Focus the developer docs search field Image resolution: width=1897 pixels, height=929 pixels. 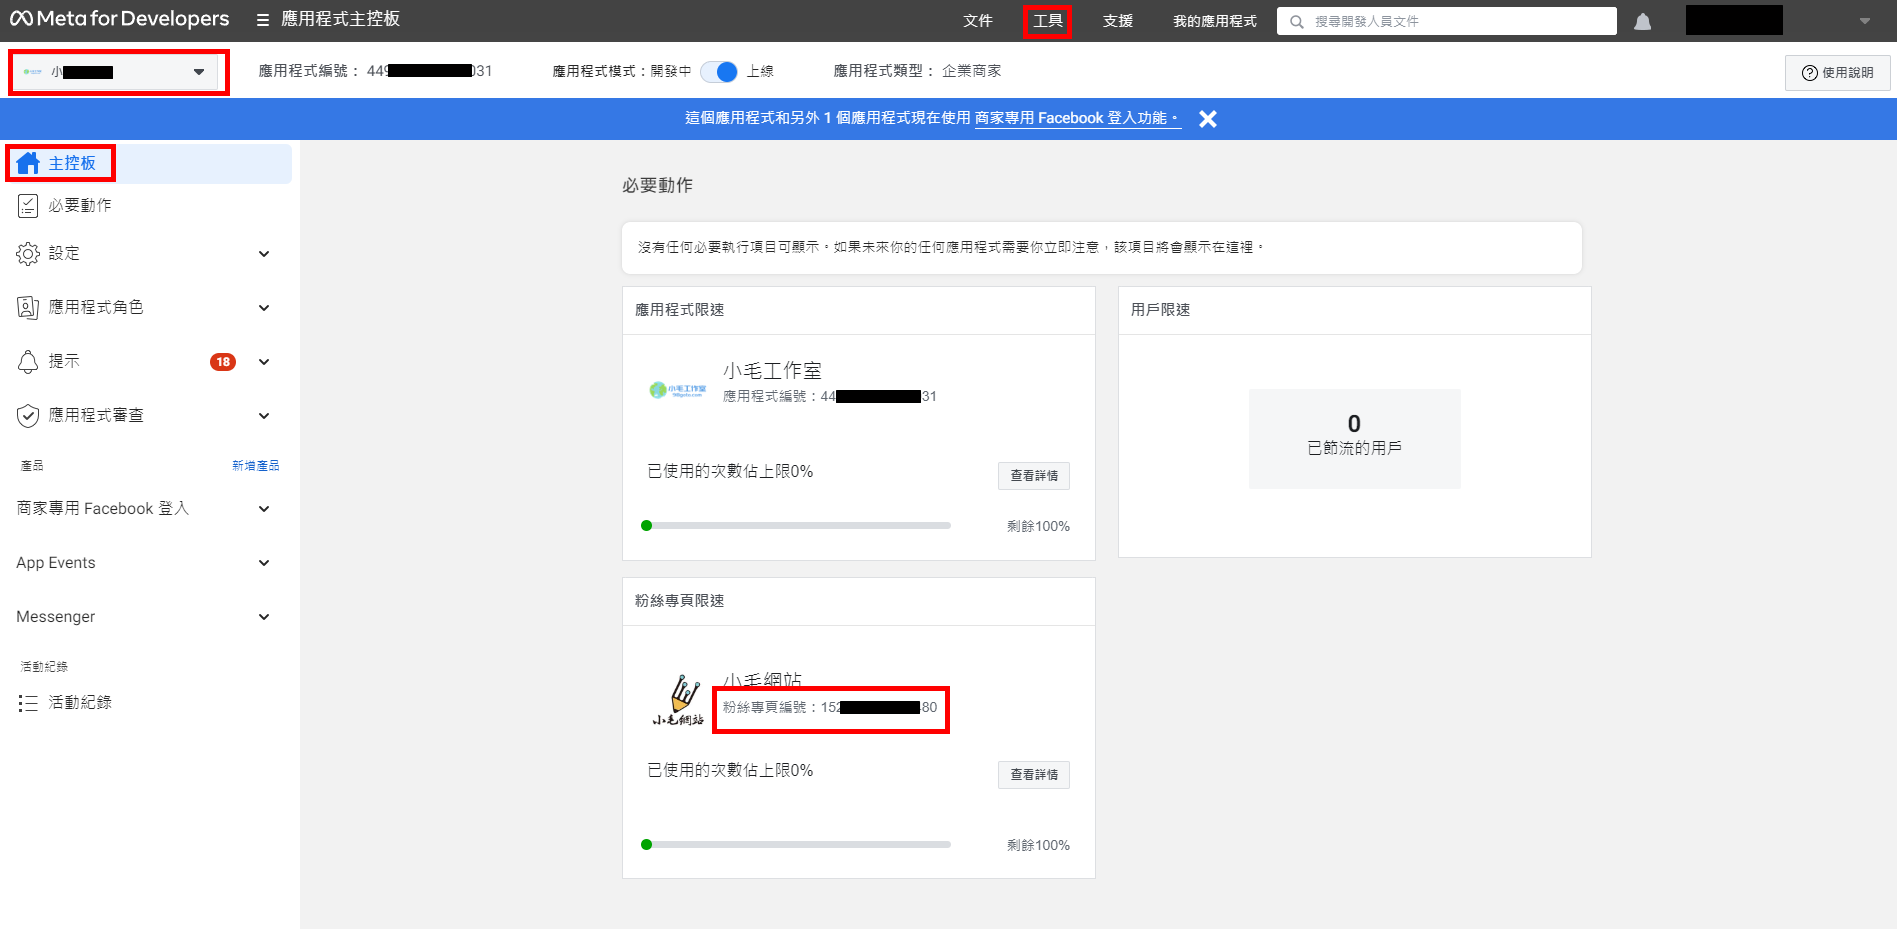pos(1447,21)
